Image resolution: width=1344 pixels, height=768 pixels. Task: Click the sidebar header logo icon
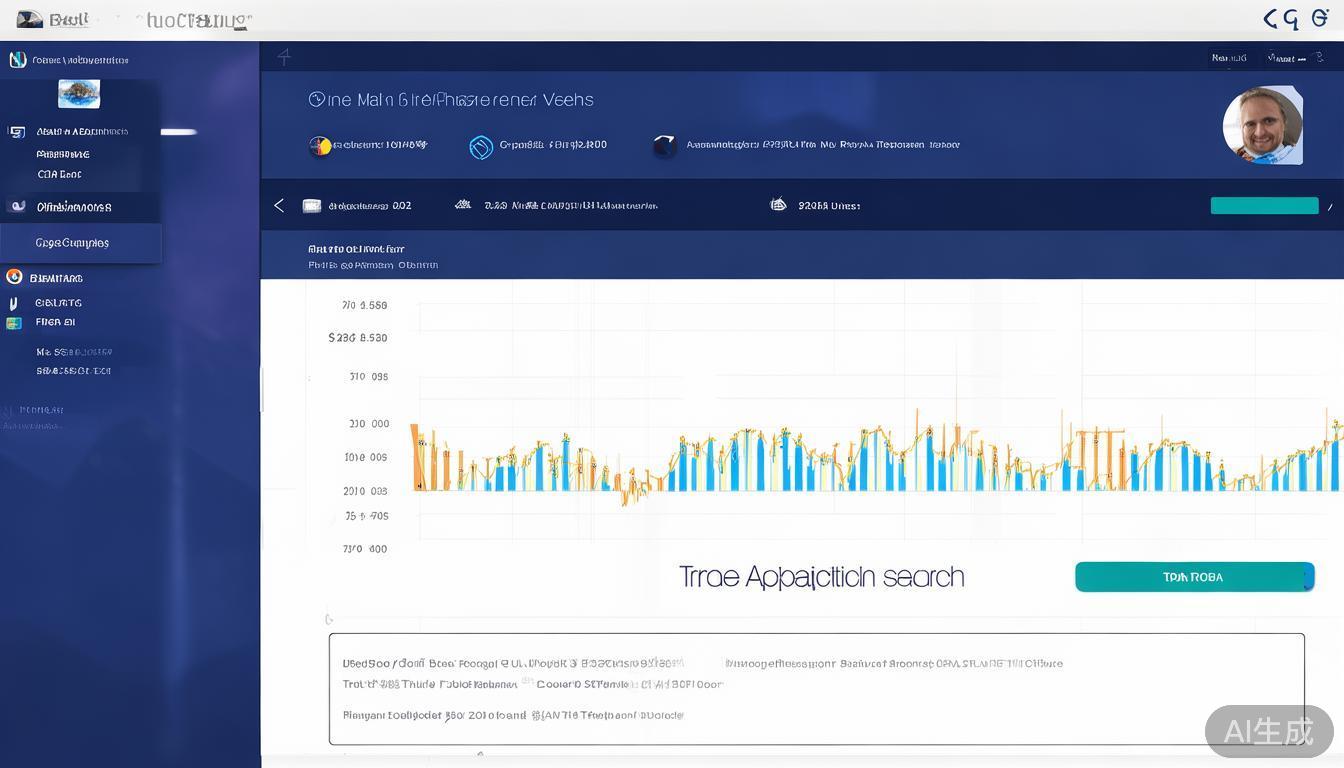tap(17, 60)
